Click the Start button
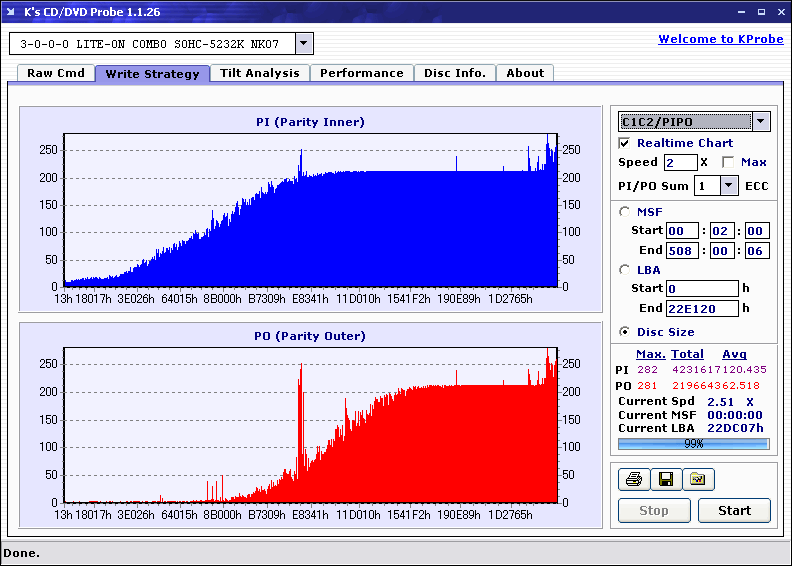This screenshot has width=792, height=566. 734,510
